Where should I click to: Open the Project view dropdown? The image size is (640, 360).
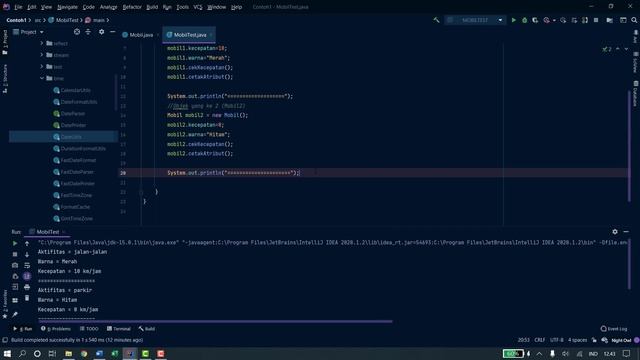[x=29, y=32]
